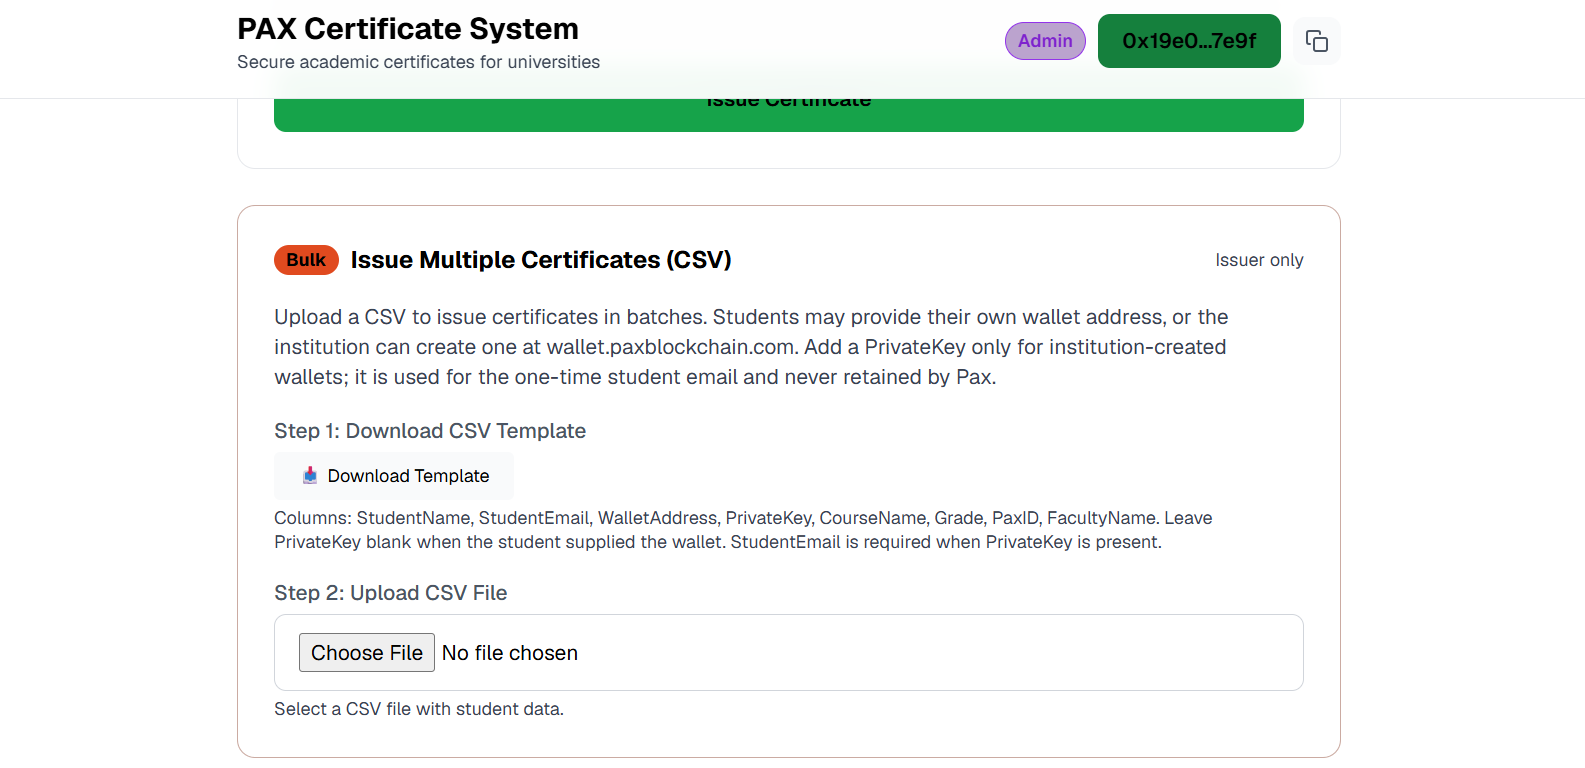The image size is (1585, 768).
Task: Click 'Secure academic certificates for universities' subtitle
Action: 418,62
